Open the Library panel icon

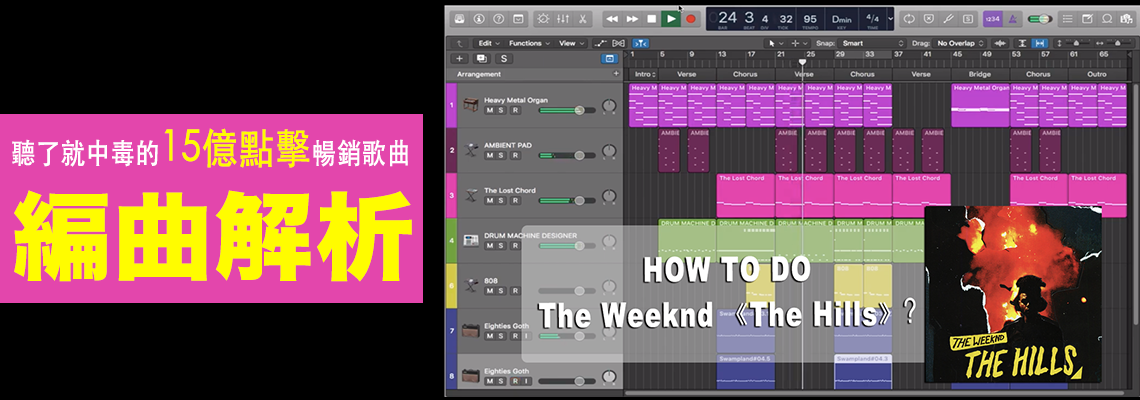(x=459, y=19)
